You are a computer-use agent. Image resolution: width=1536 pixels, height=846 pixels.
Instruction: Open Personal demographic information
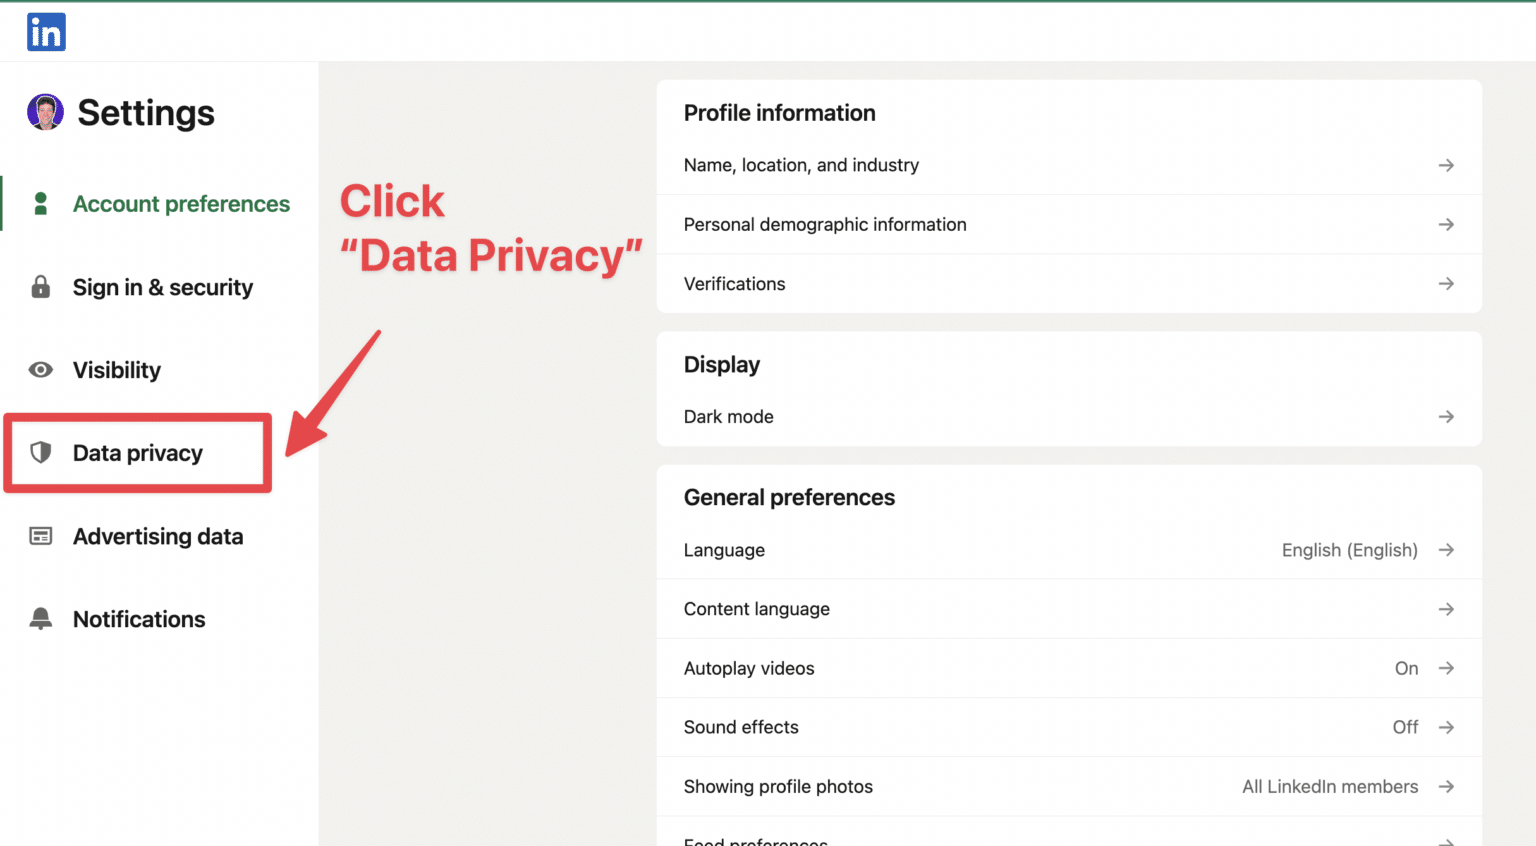coord(825,224)
